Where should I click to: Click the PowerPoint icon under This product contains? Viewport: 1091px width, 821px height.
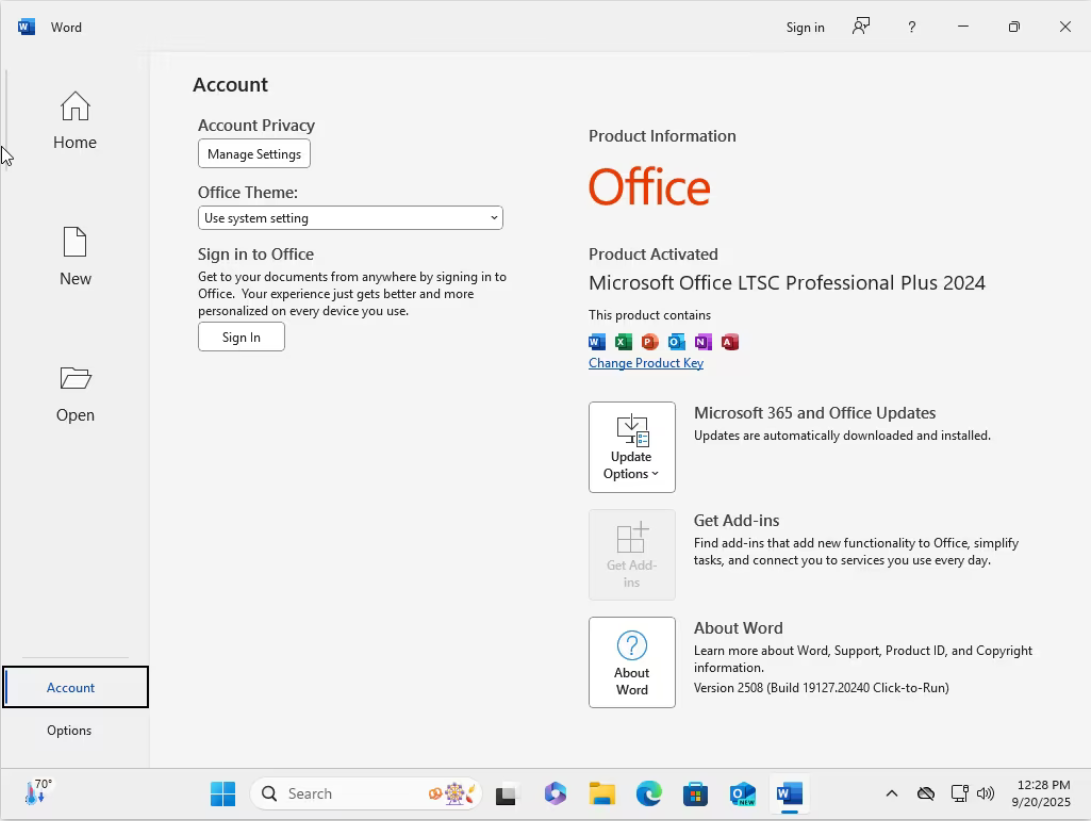[650, 342]
